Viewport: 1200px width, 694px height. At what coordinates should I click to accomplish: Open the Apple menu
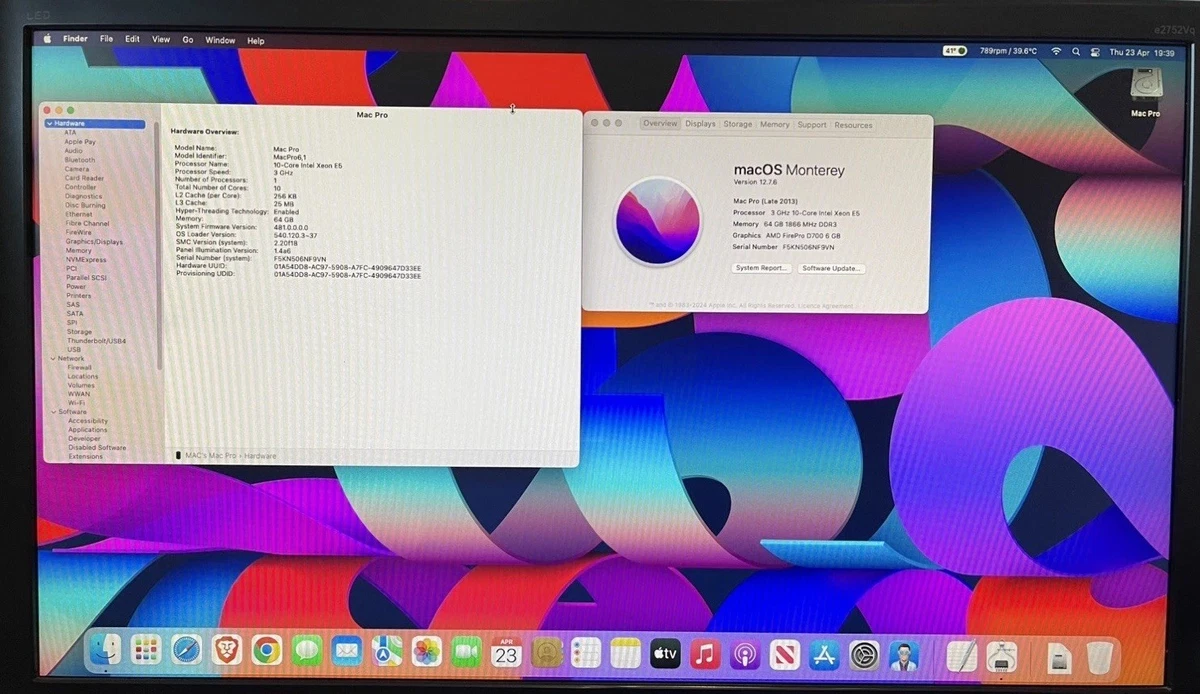point(45,39)
